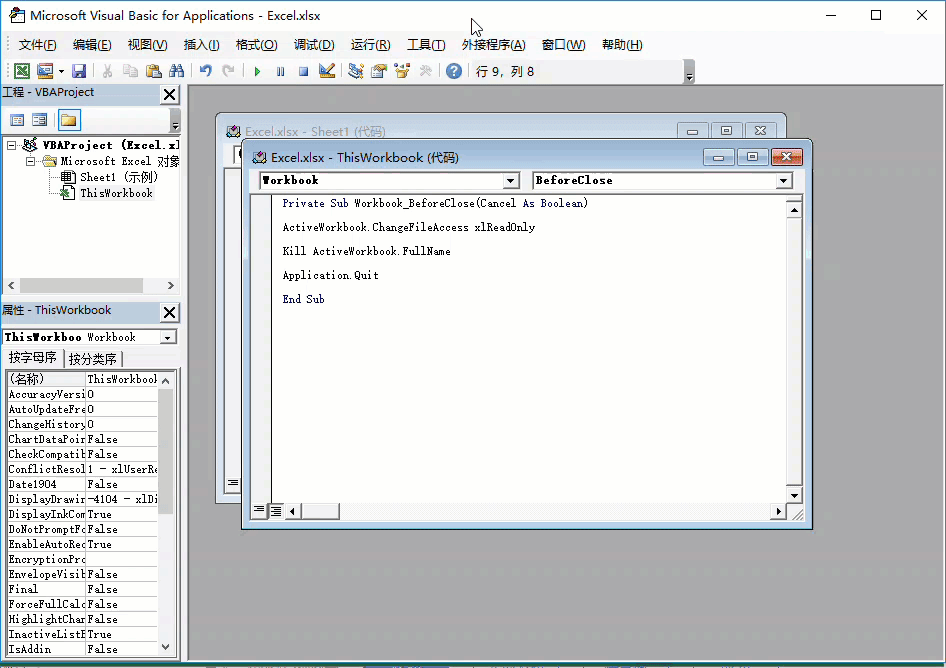Maximize the ThisWorkbook (代码) code window
Screen dimensions: 946x668
click(x=752, y=157)
